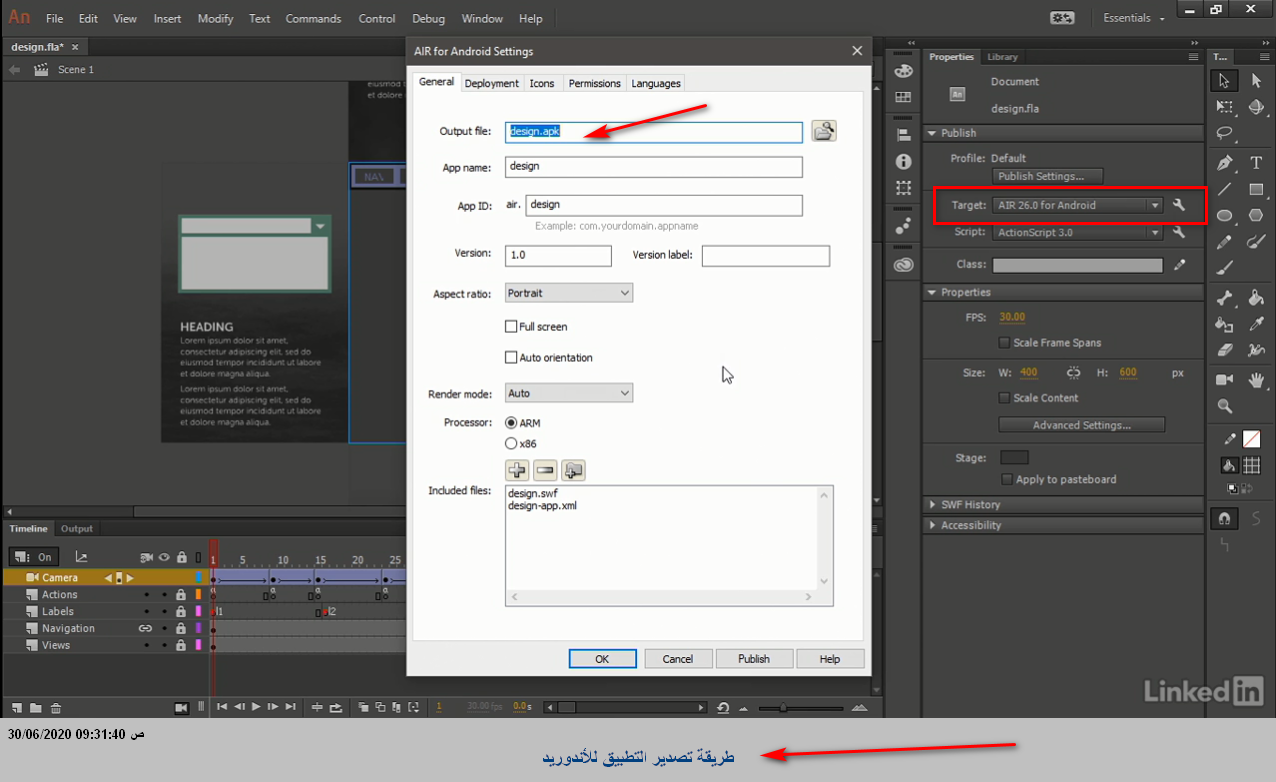
Task: Select the Camera tool in Tools panel
Action: pos(1224,380)
